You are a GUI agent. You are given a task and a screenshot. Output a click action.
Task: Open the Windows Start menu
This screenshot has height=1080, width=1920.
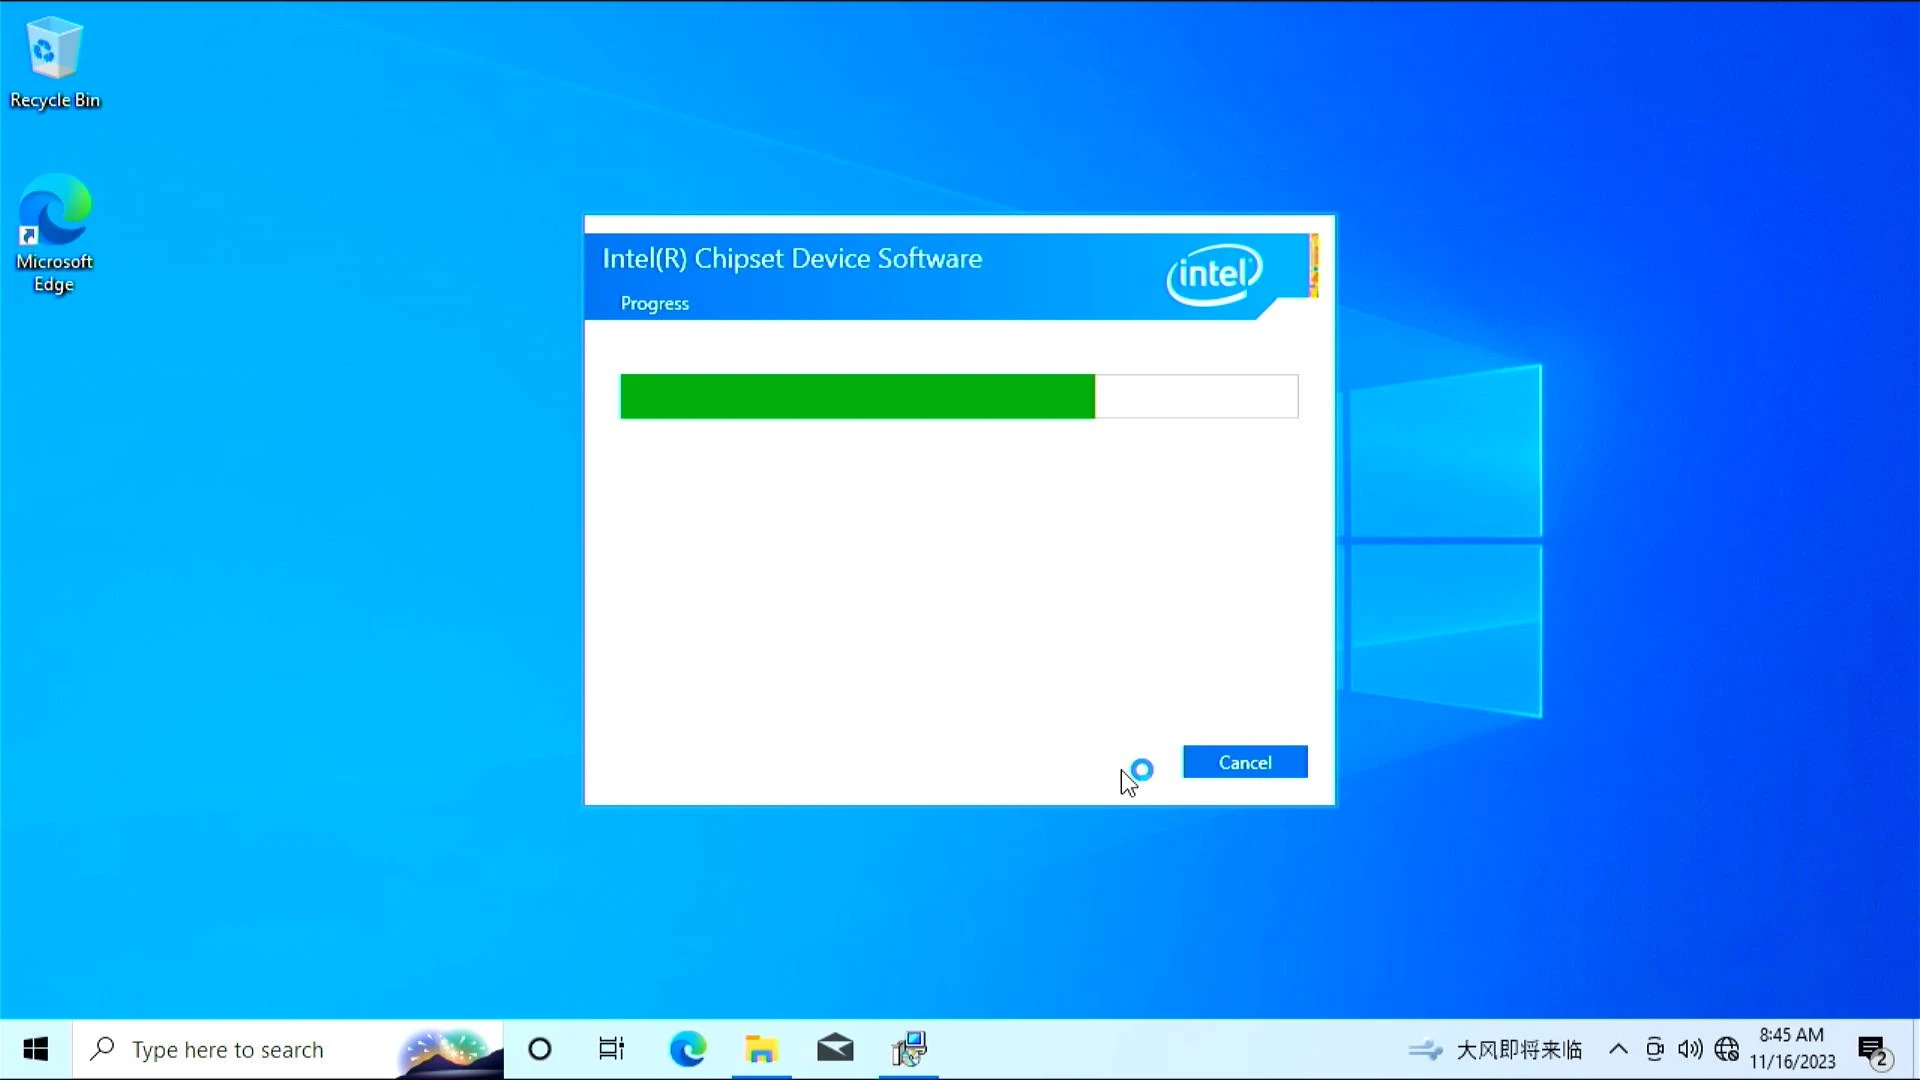(36, 1049)
